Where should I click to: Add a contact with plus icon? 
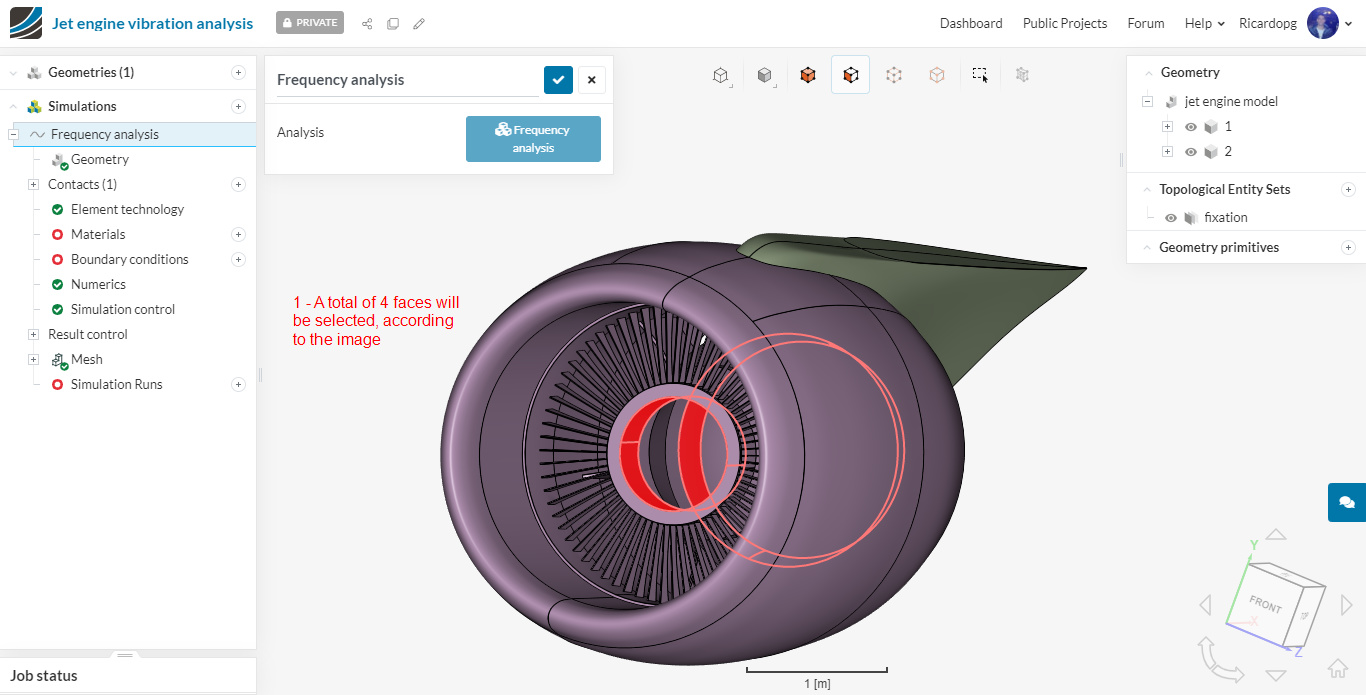tap(238, 184)
